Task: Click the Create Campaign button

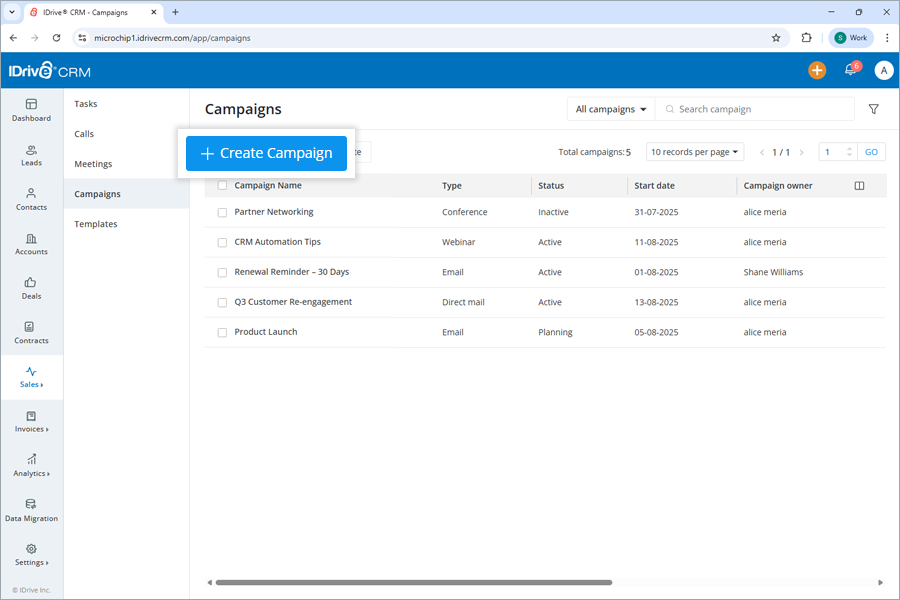Action: [x=265, y=153]
